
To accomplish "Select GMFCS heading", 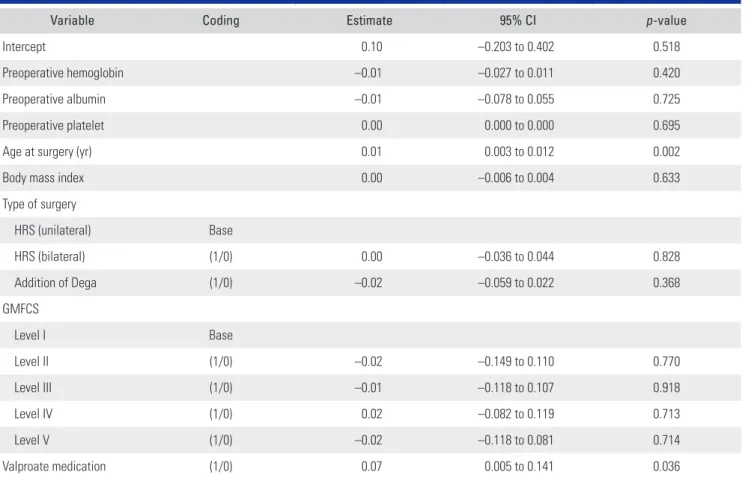I will point(20,309).
